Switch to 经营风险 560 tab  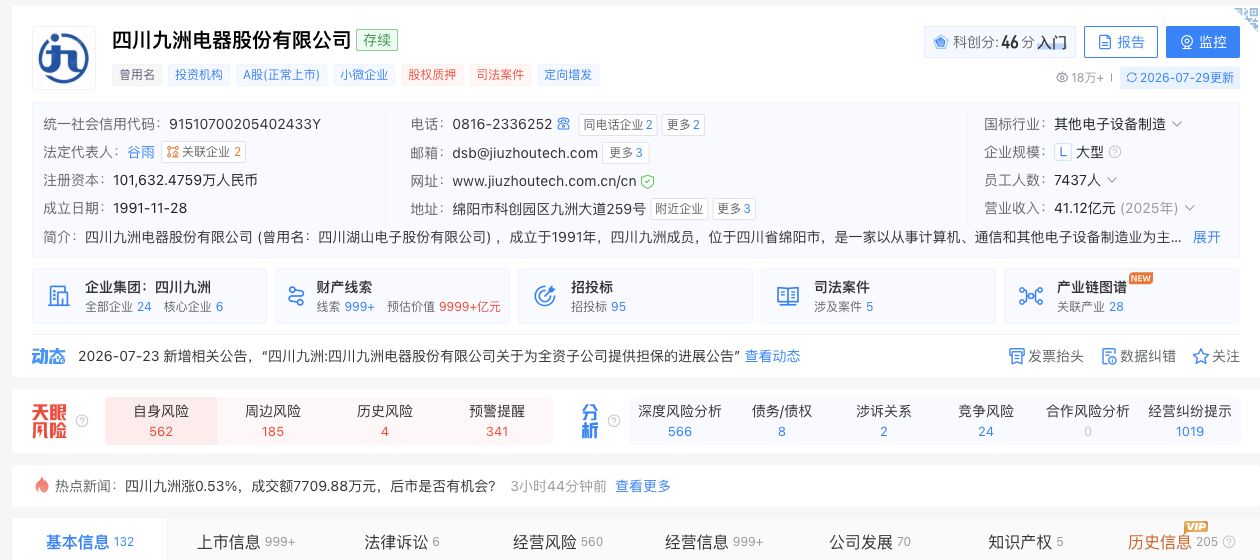(x=558, y=542)
